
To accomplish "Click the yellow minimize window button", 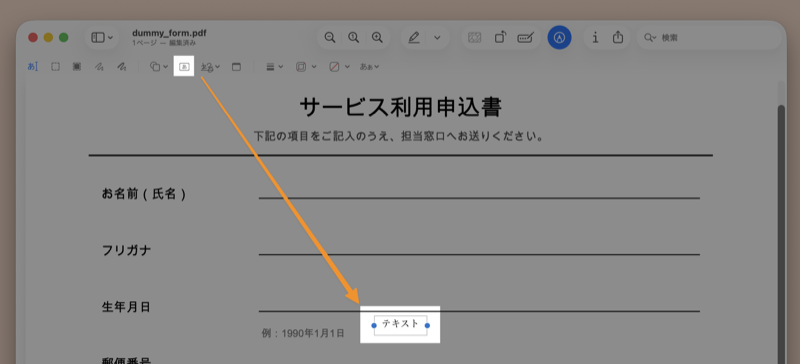I will (48, 37).
